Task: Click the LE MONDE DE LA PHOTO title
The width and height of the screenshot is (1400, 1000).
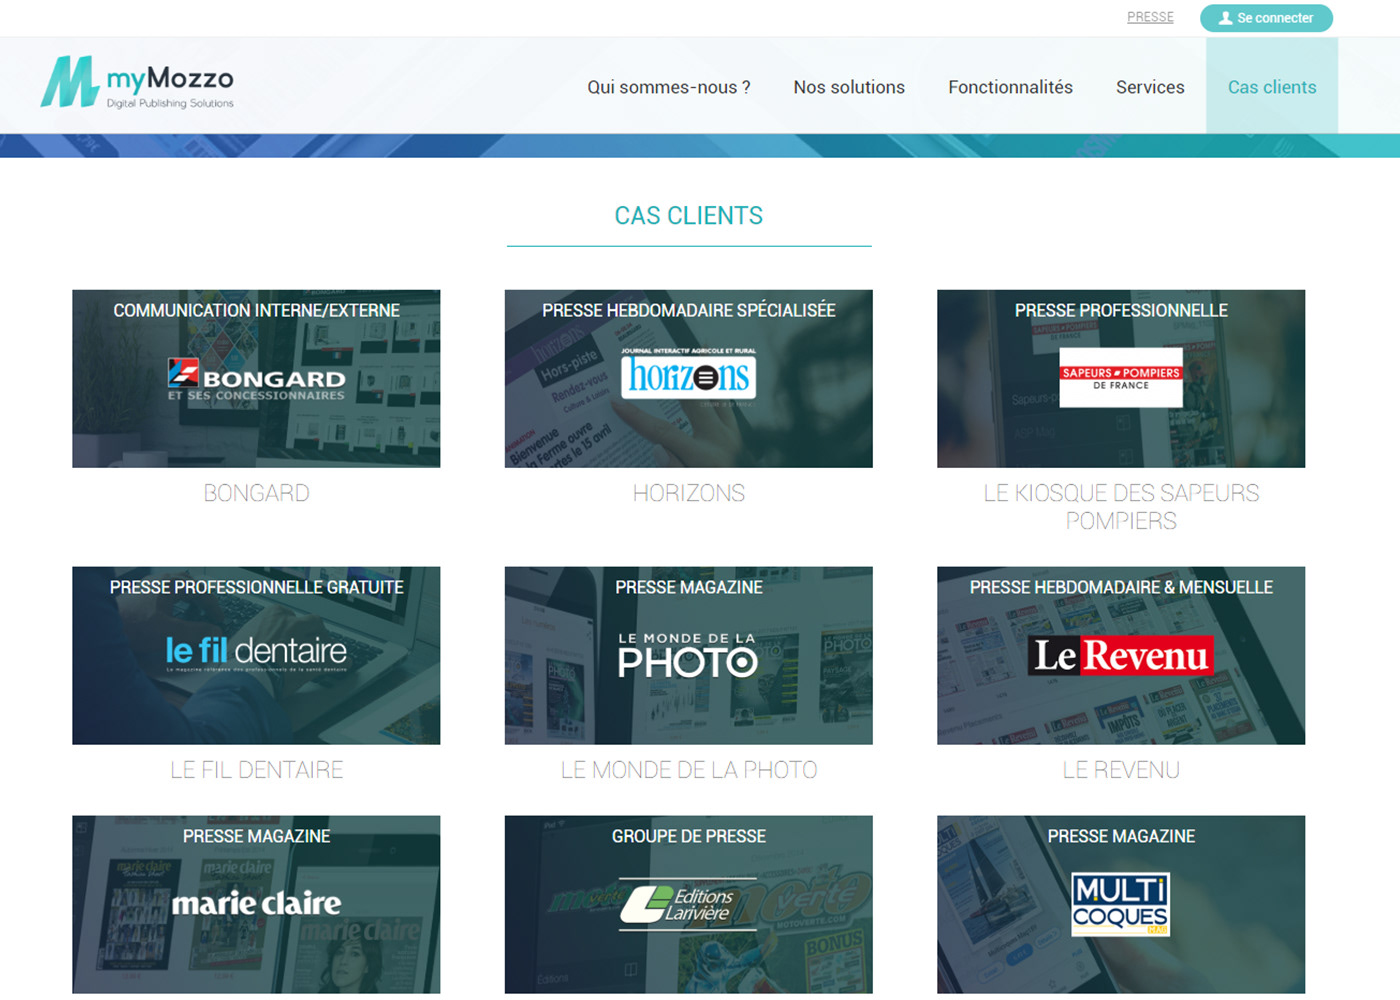Action: coord(689,770)
